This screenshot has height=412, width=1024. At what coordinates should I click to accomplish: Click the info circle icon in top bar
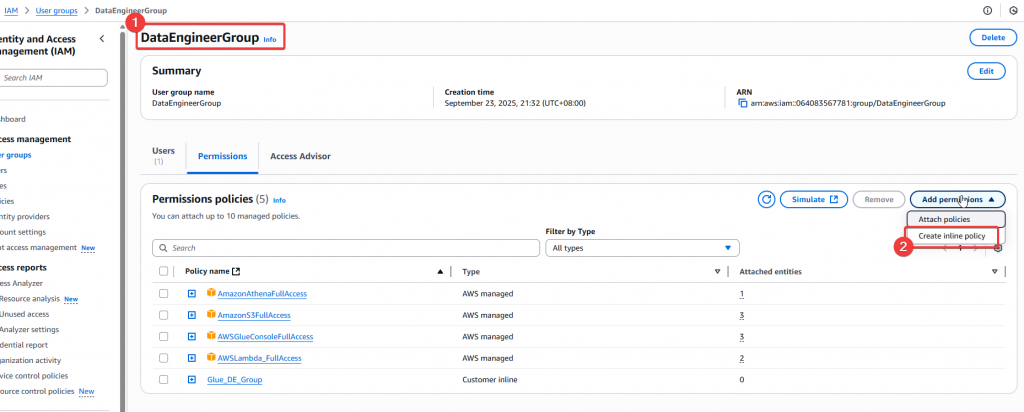coord(988,10)
